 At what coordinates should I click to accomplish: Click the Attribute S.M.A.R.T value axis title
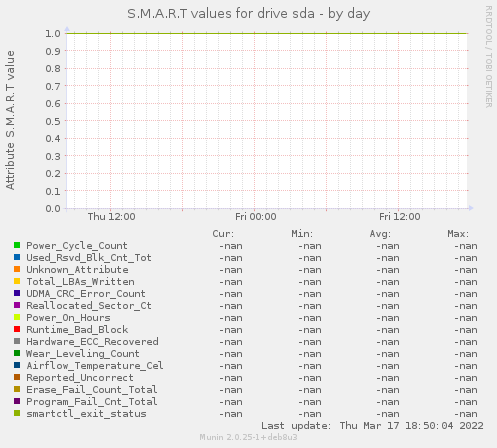click(x=10, y=120)
